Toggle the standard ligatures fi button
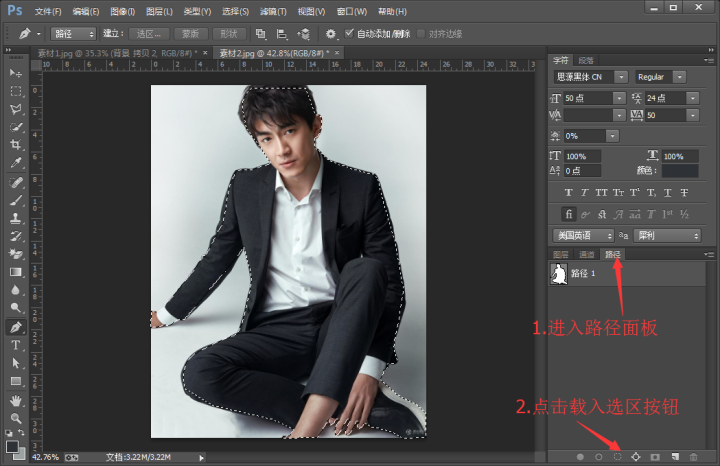The height and width of the screenshot is (466, 720). [x=568, y=213]
